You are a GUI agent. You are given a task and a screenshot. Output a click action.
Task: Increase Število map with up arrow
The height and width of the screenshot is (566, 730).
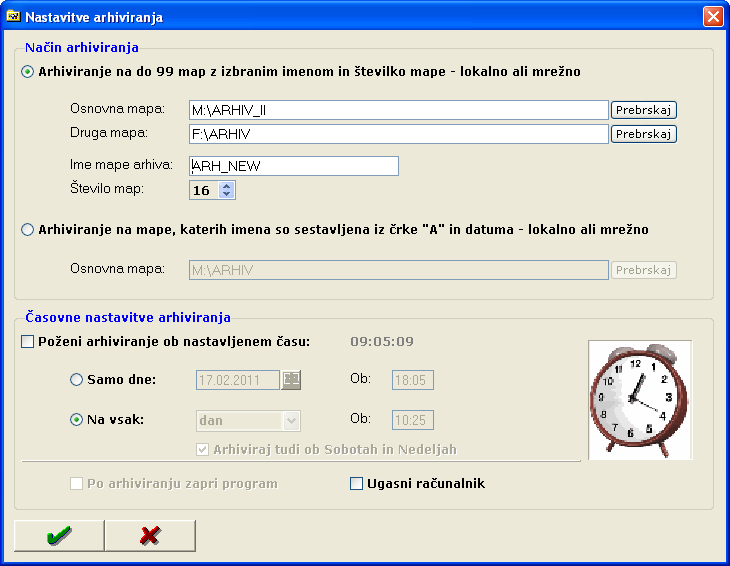[x=227, y=185]
